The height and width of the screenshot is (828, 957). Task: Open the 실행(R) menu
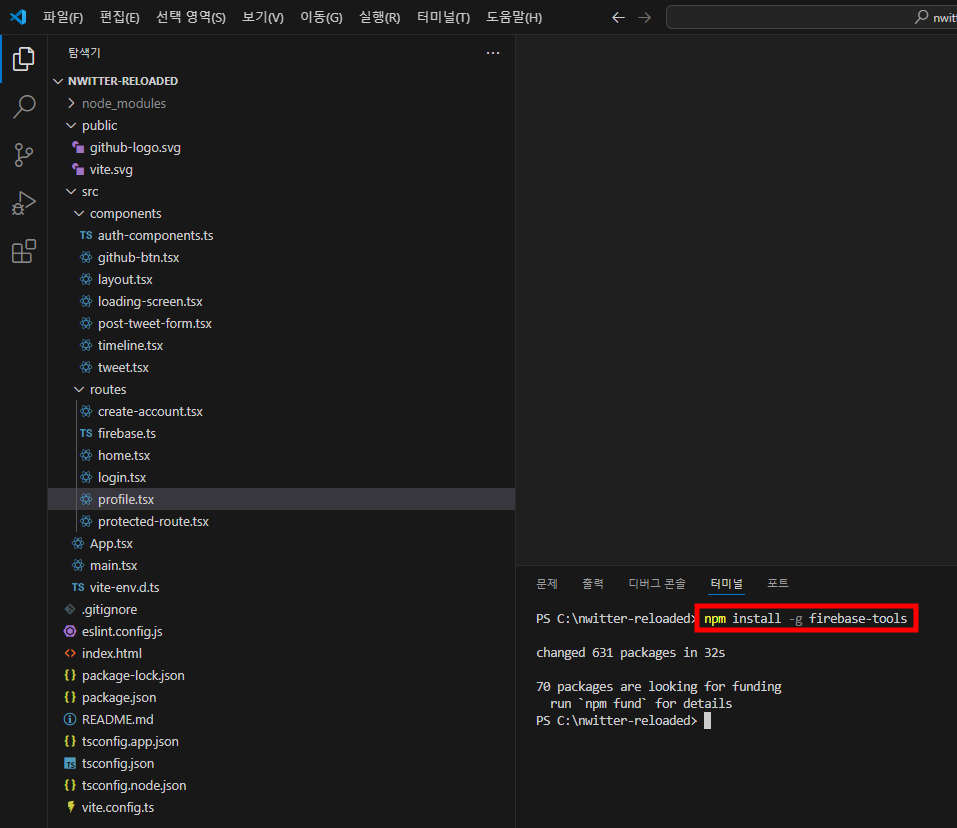pyautogui.click(x=379, y=18)
